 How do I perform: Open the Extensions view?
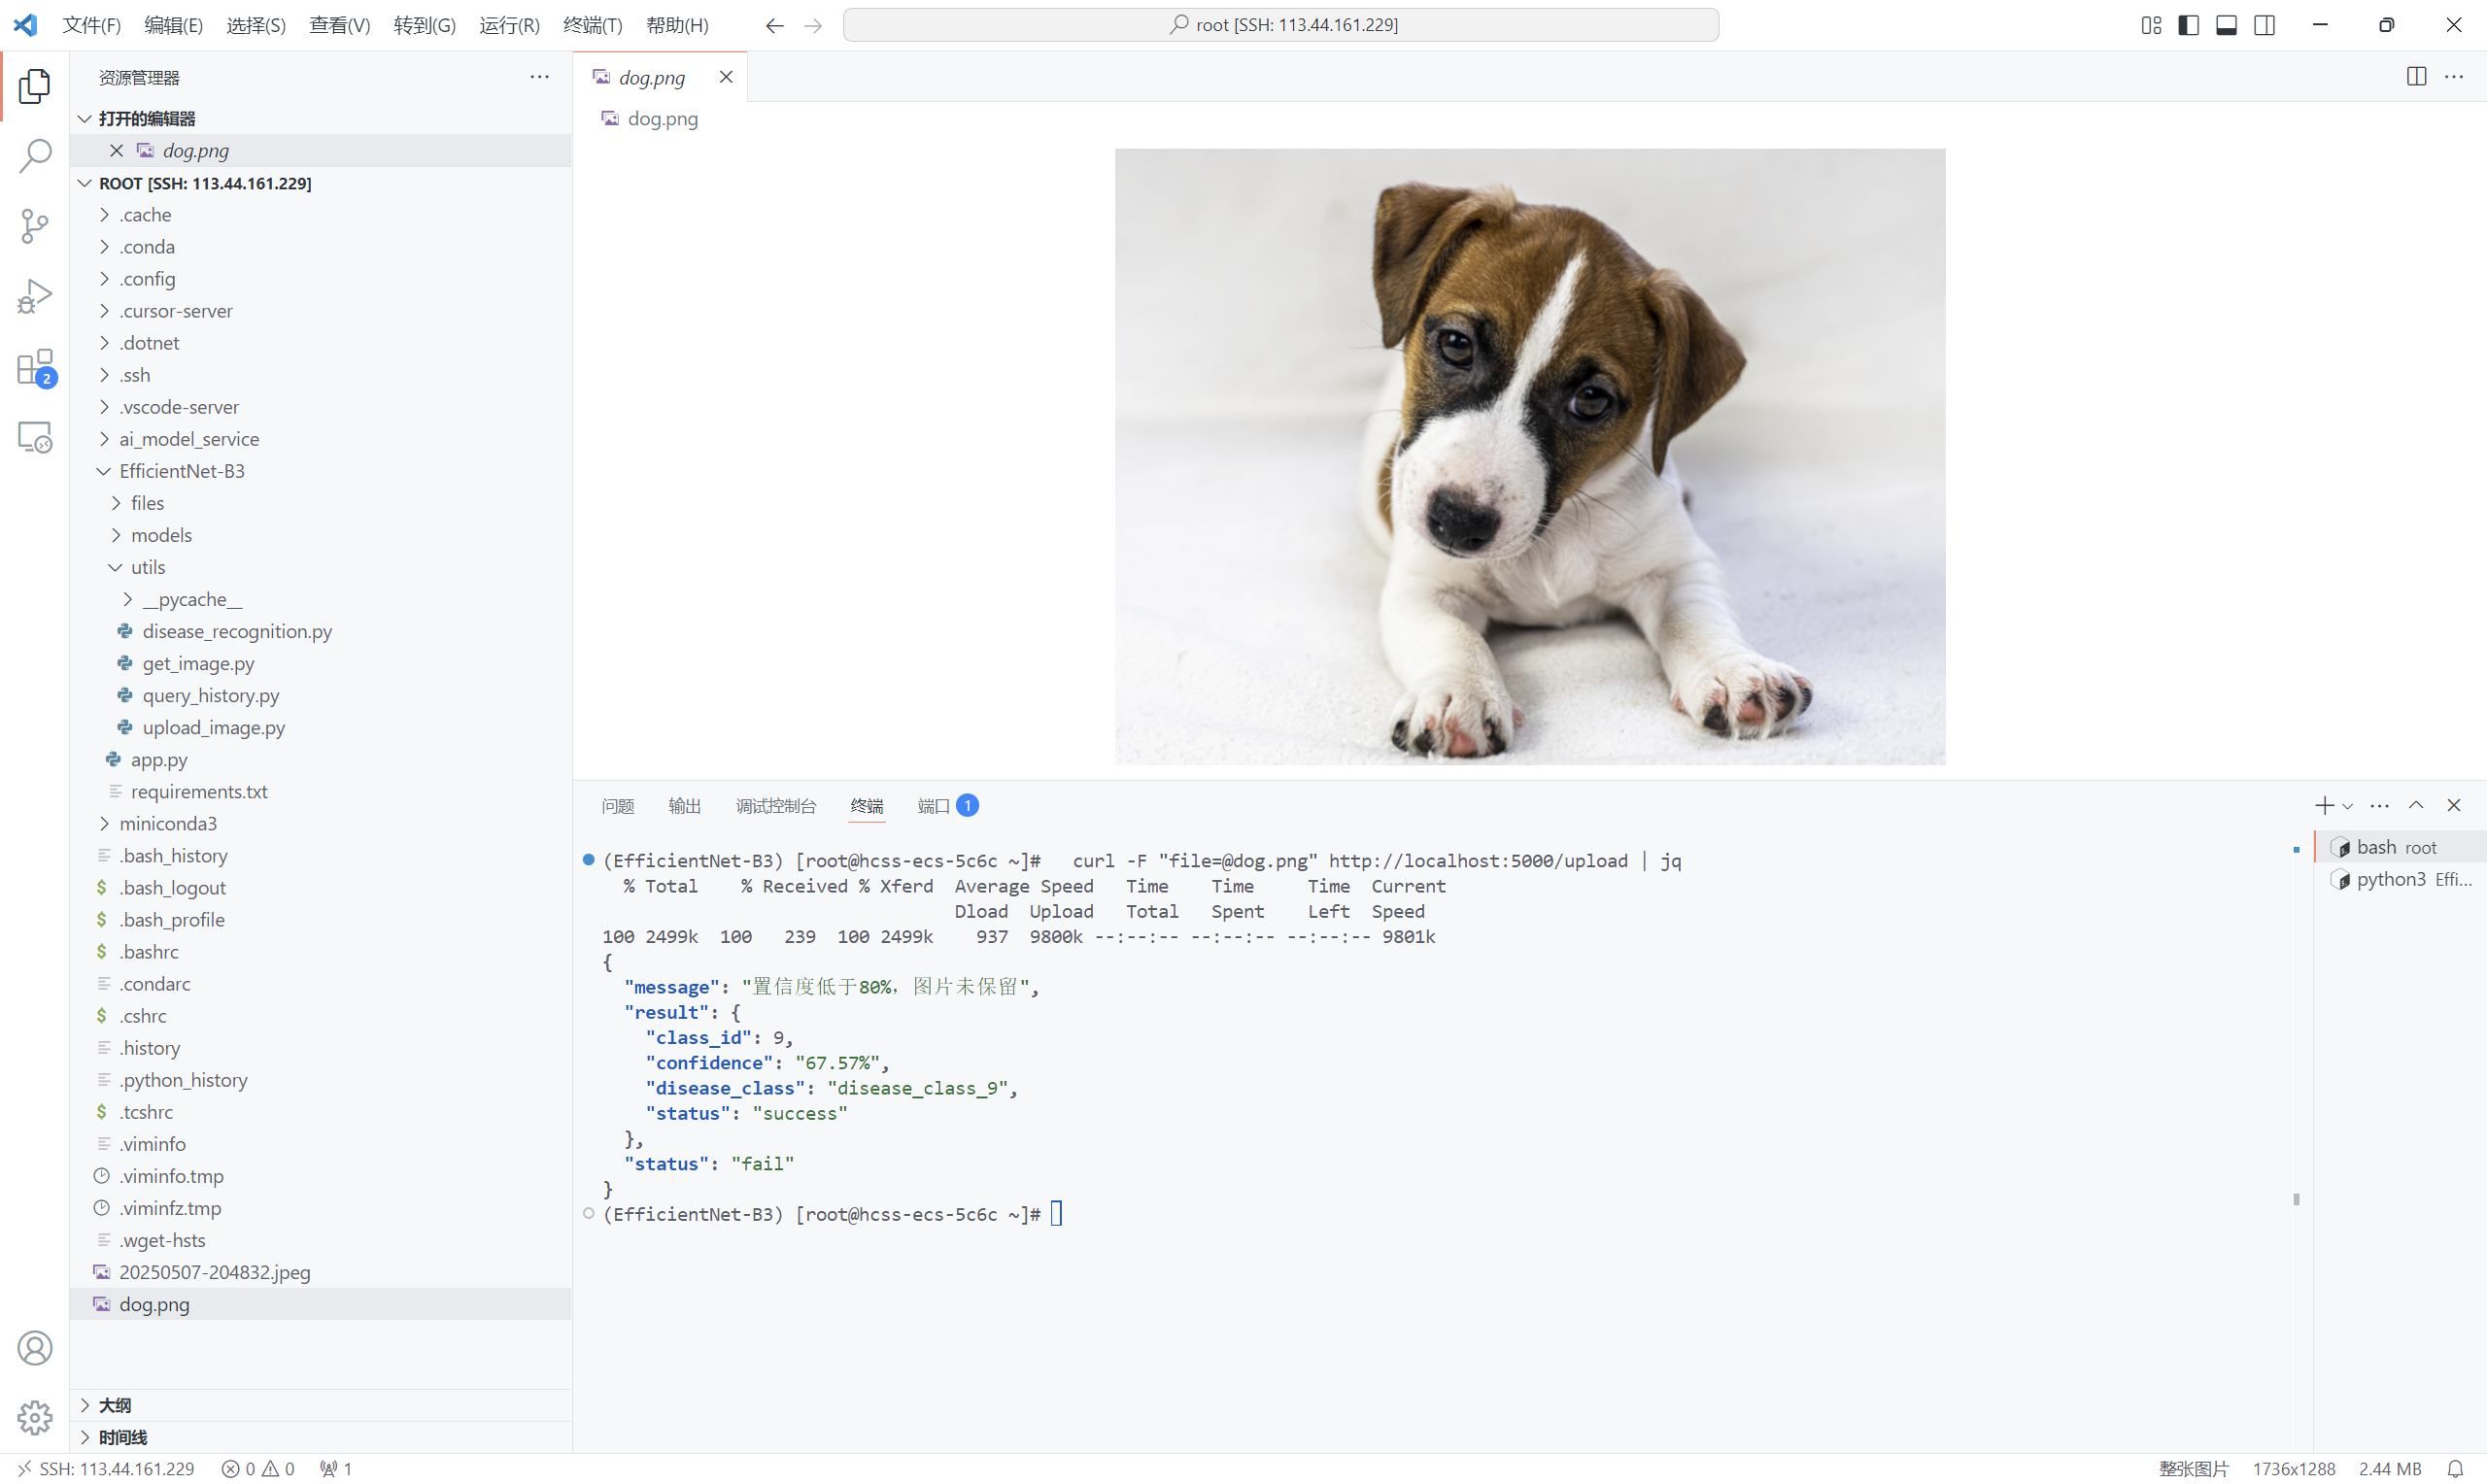[x=35, y=368]
